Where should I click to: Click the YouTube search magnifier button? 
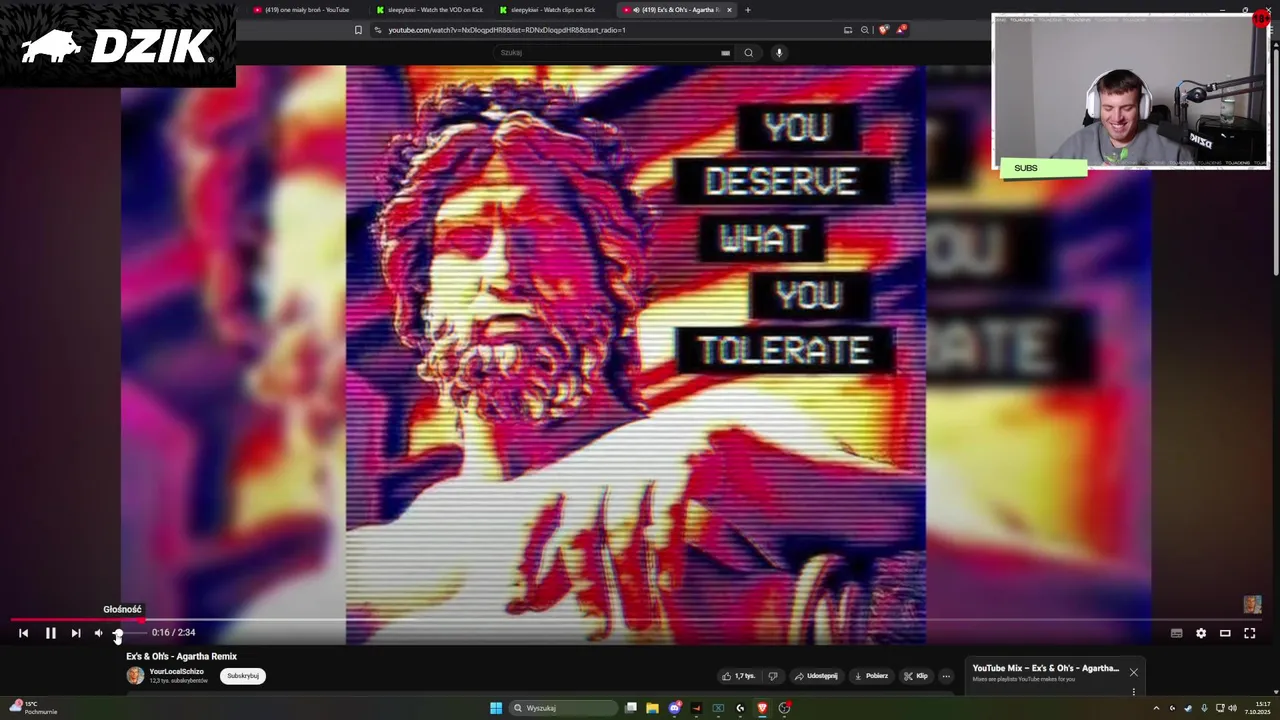tap(748, 53)
